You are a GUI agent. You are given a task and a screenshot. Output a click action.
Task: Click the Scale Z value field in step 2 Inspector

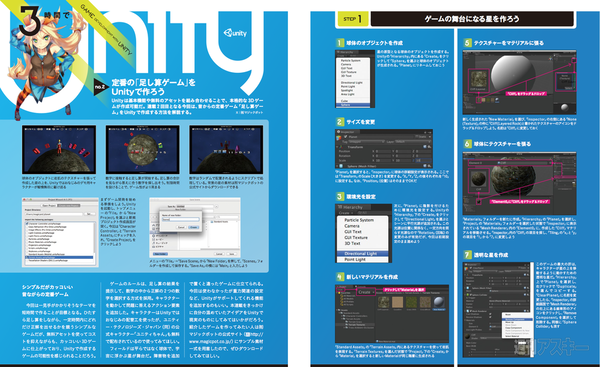coord(423,160)
